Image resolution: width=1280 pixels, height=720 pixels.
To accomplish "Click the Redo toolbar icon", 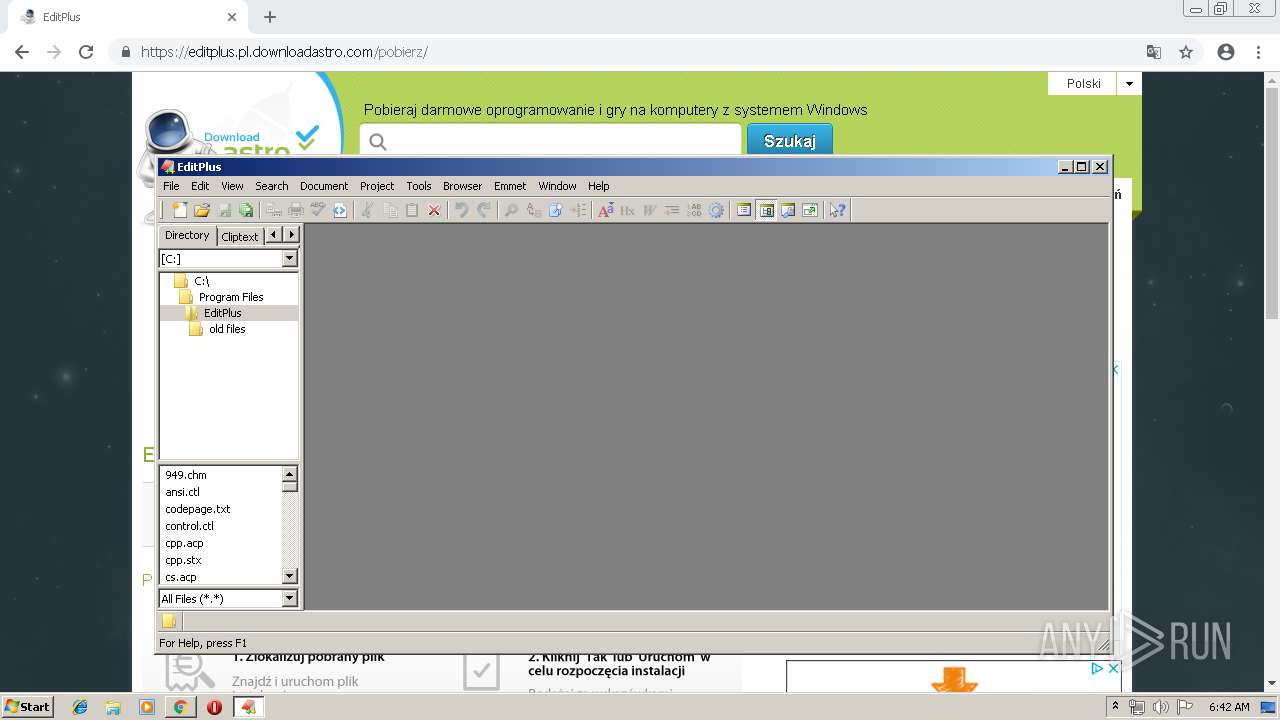I will coord(483,210).
